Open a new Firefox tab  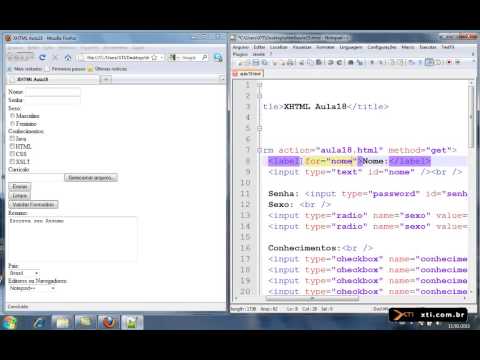point(106,79)
